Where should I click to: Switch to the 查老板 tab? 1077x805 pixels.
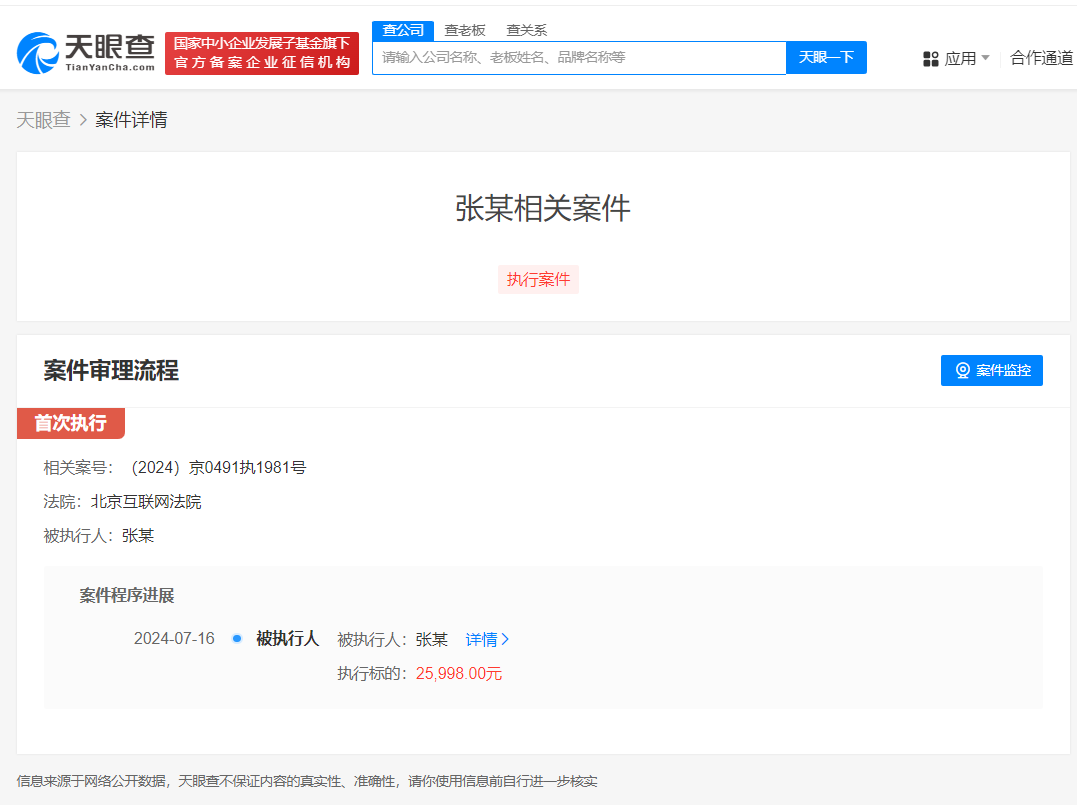coord(465,30)
